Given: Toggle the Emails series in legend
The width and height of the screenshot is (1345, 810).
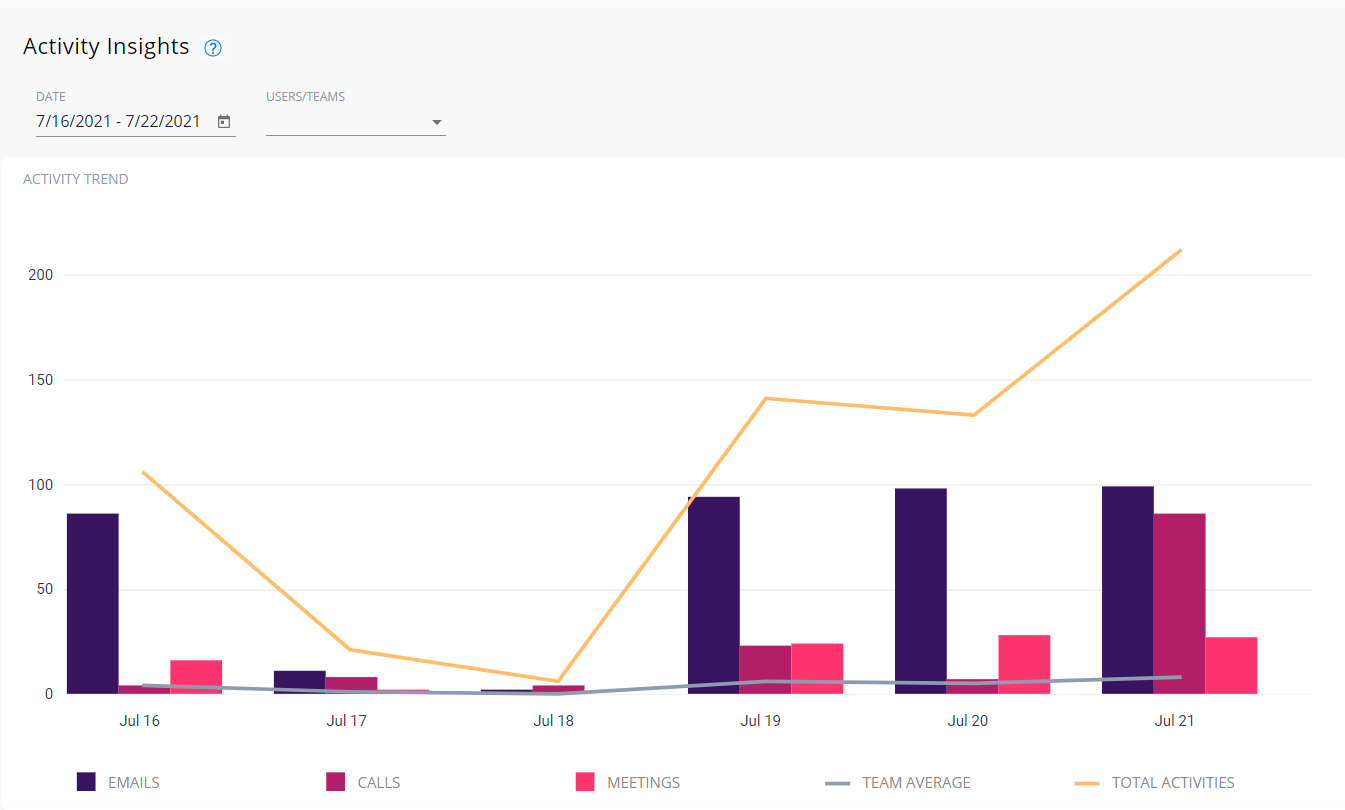Looking at the screenshot, I should [x=133, y=783].
